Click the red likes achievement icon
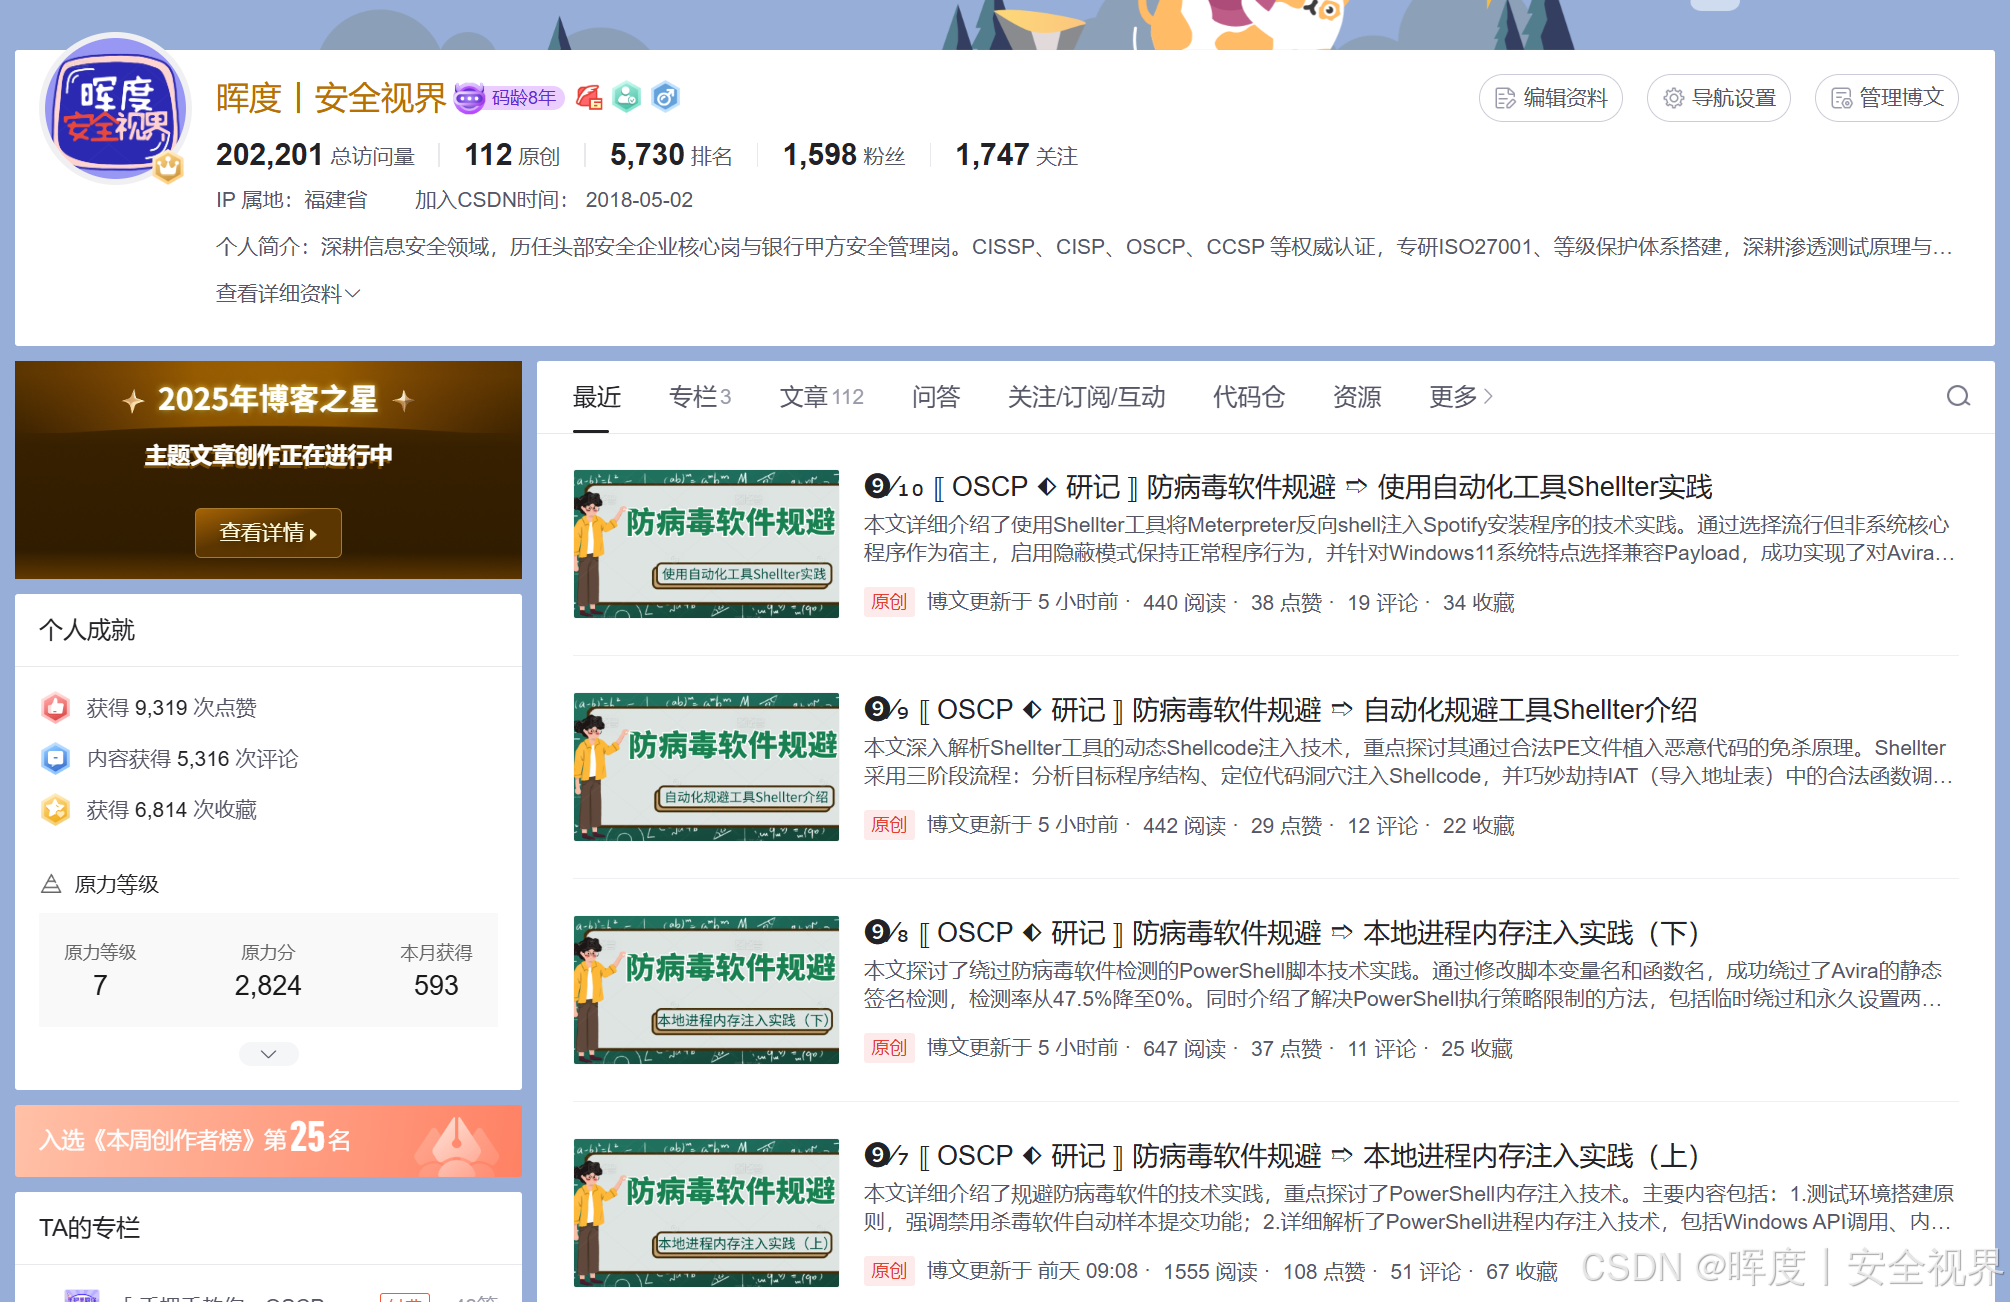The image size is (2010, 1302). pyautogui.click(x=56, y=708)
